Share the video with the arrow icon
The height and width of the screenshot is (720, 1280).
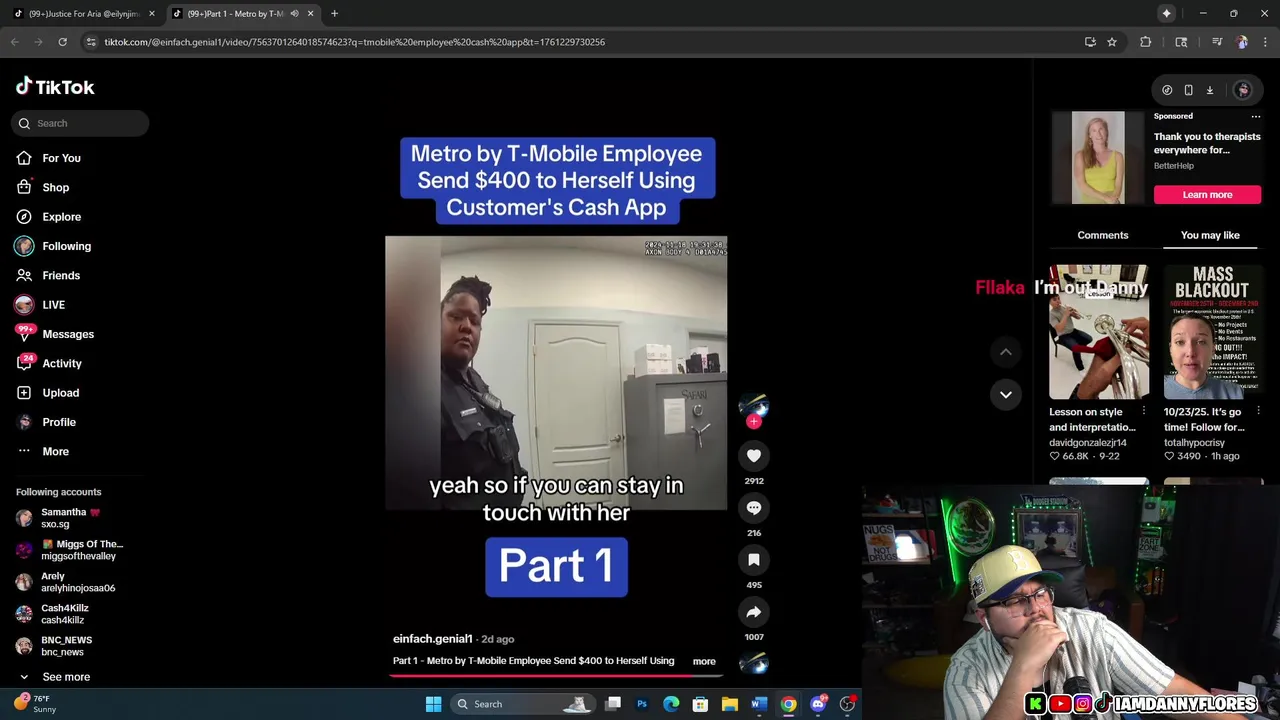point(754,612)
